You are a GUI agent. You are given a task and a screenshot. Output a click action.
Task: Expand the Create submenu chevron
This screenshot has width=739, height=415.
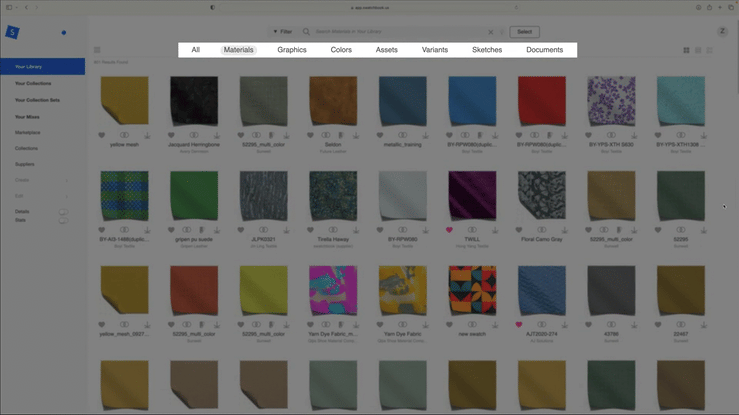(66, 180)
